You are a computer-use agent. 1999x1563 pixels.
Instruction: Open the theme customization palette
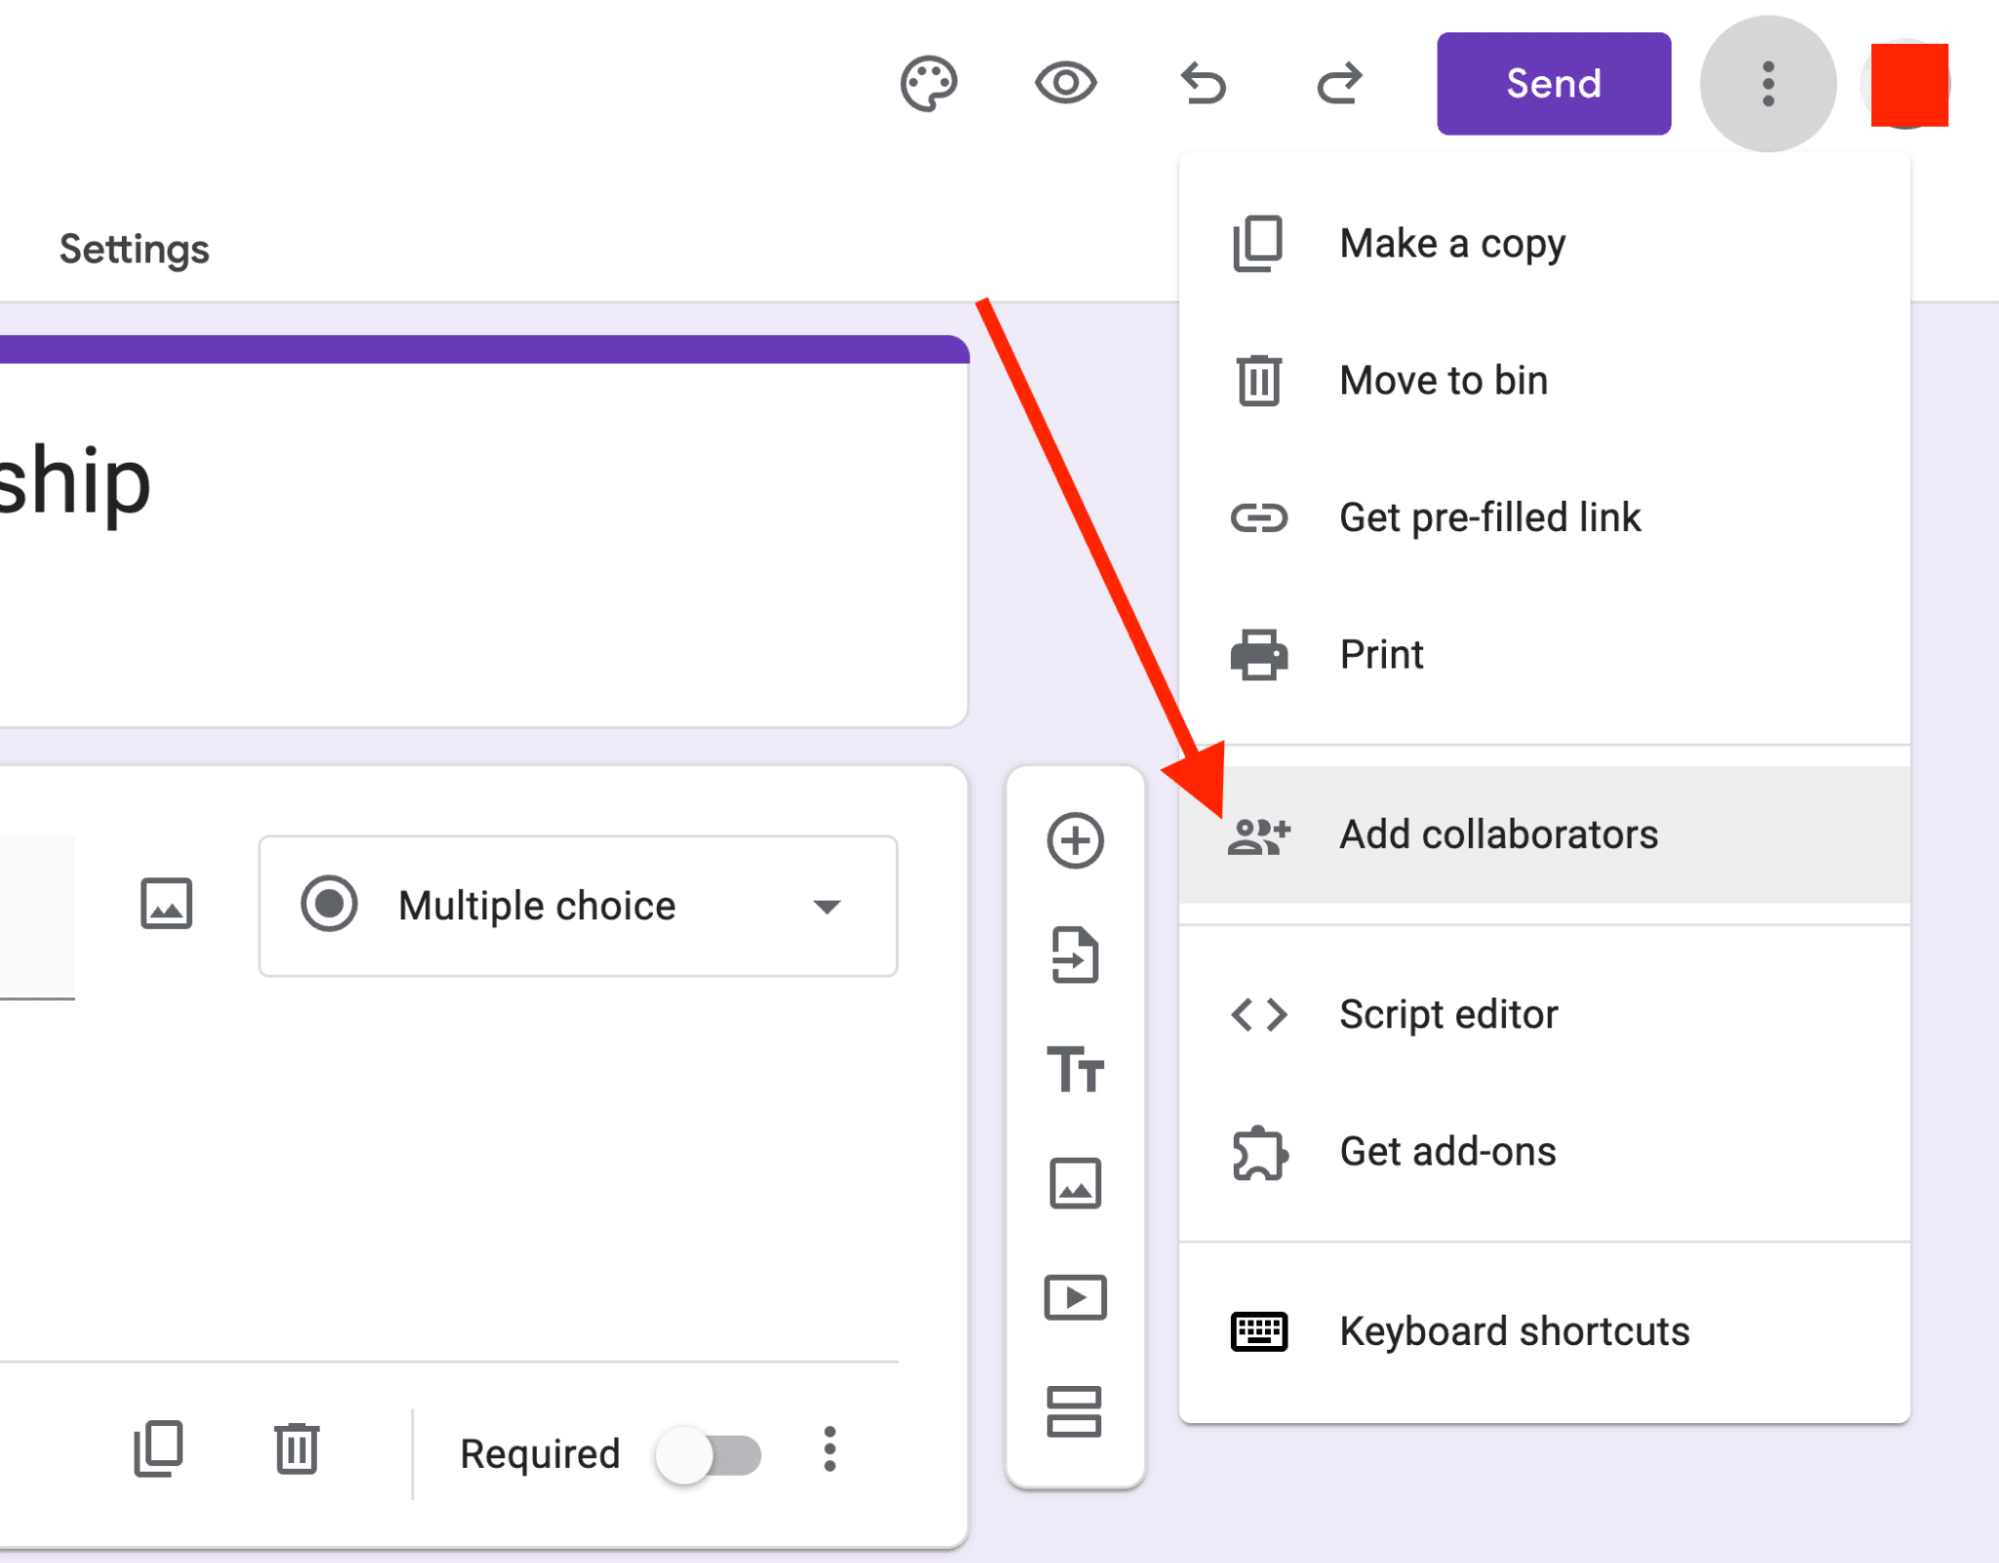click(x=928, y=84)
